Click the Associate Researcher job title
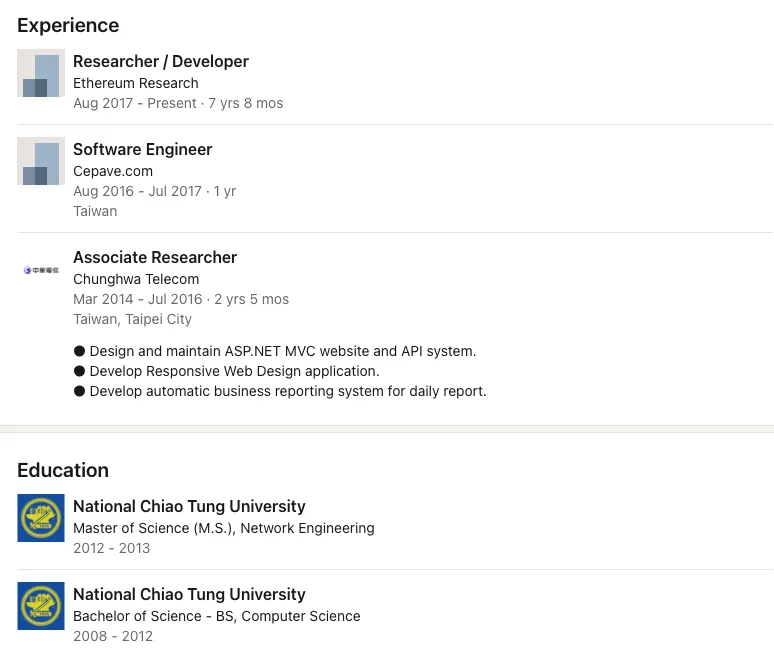Viewport: 774px width, 665px height. pyautogui.click(x=155, y=257)
